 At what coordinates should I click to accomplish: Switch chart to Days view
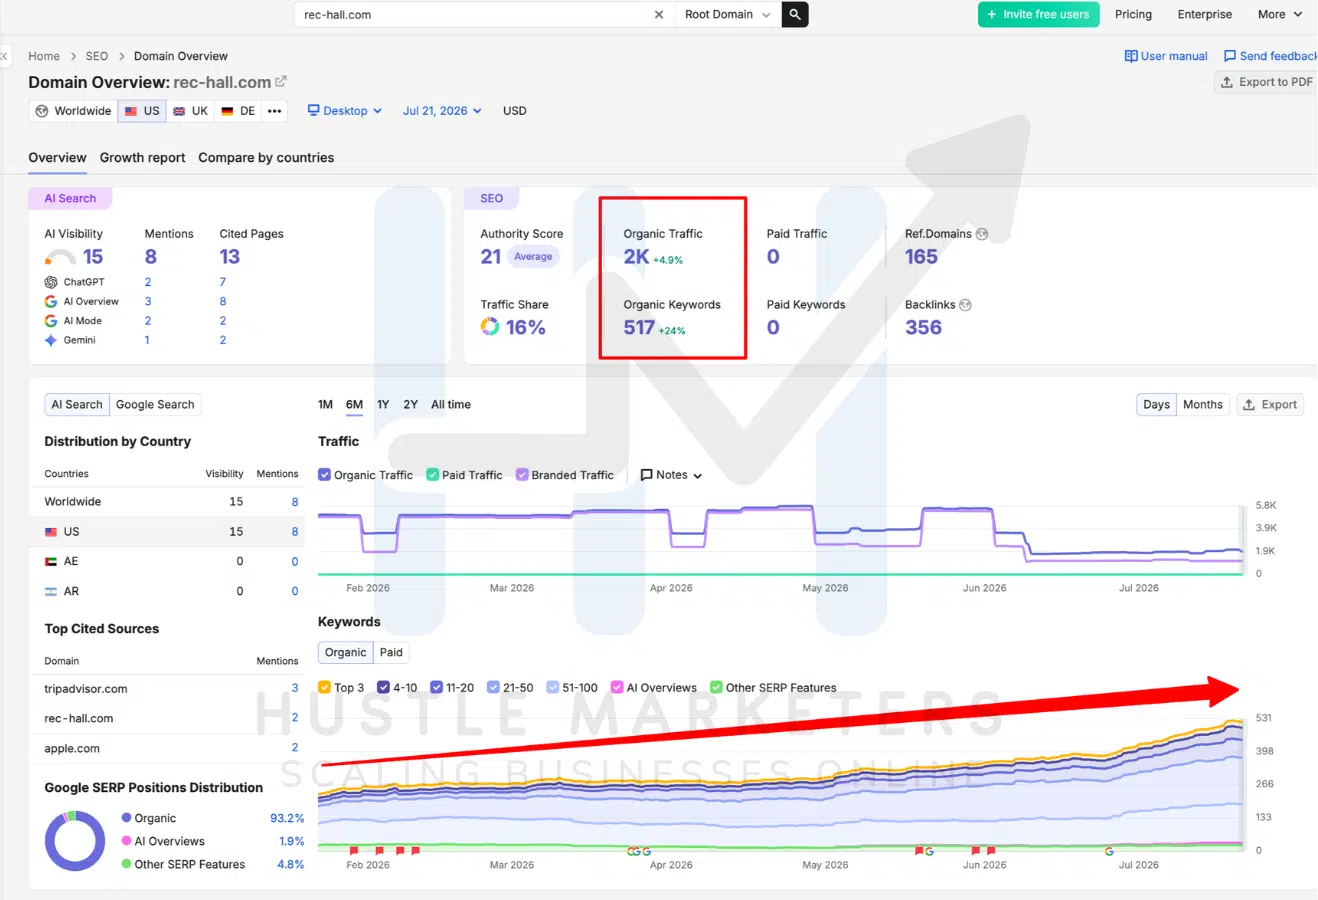[1156, 405]
